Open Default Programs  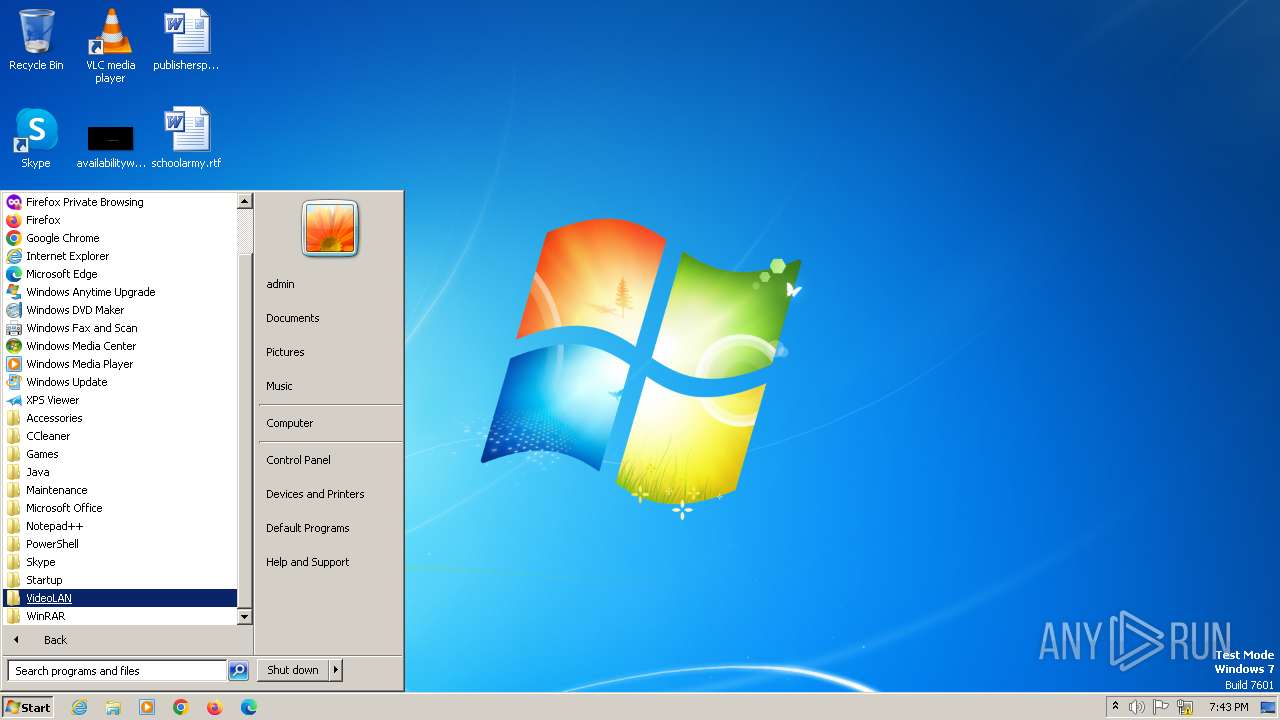click(x=330, y=528)
